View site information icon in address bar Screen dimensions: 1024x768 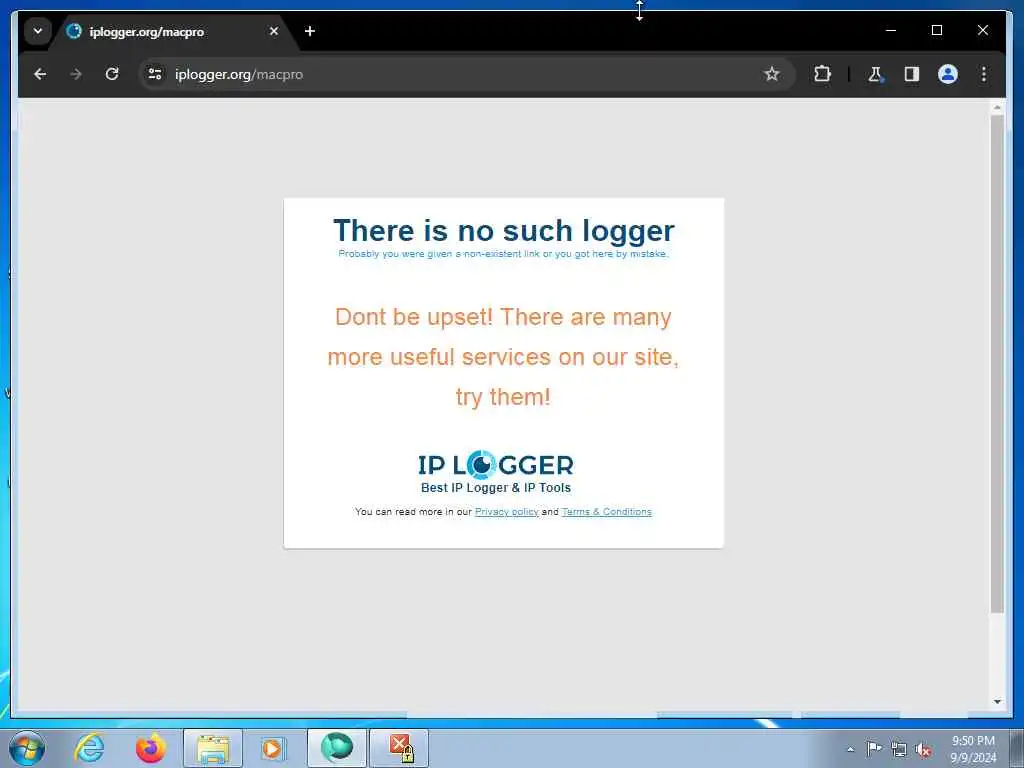[155, 74]
